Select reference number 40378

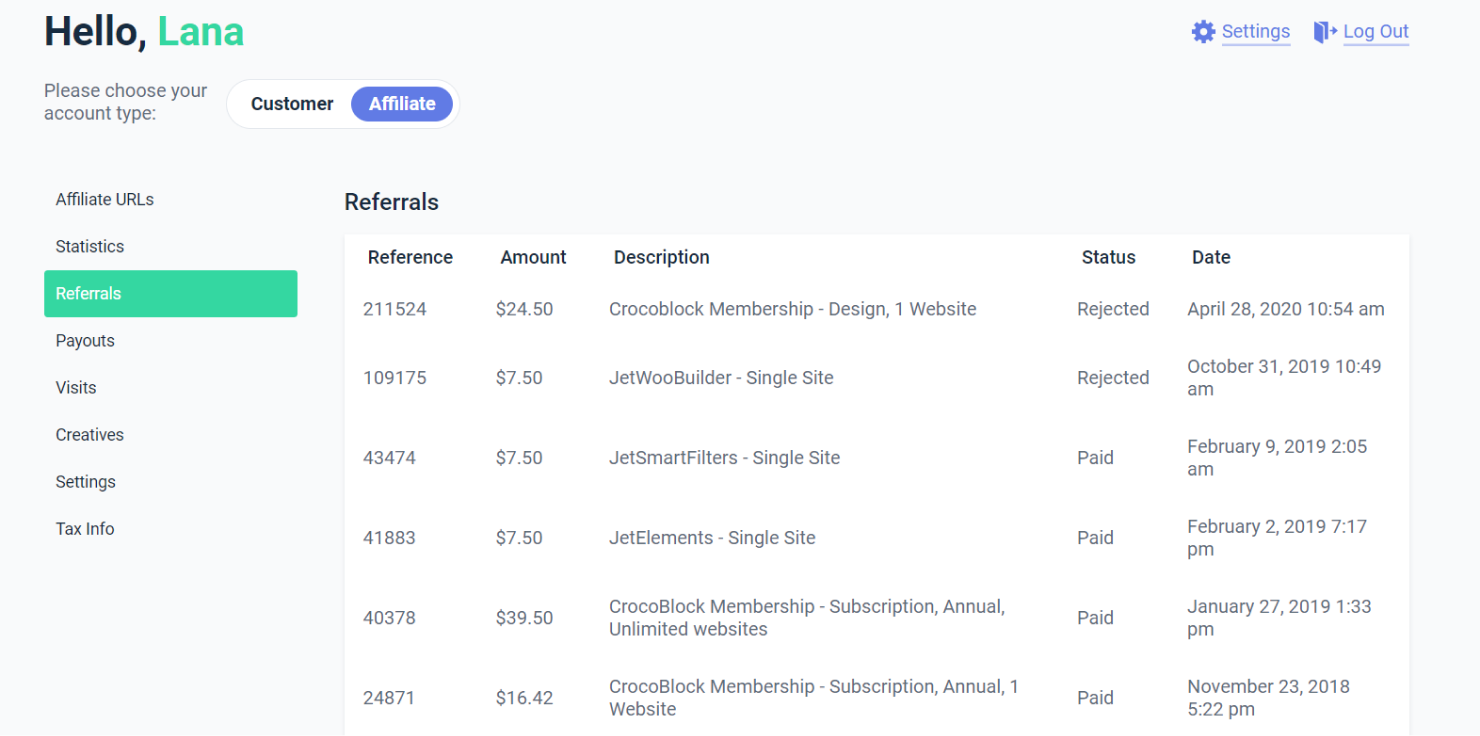click(389, 618)
